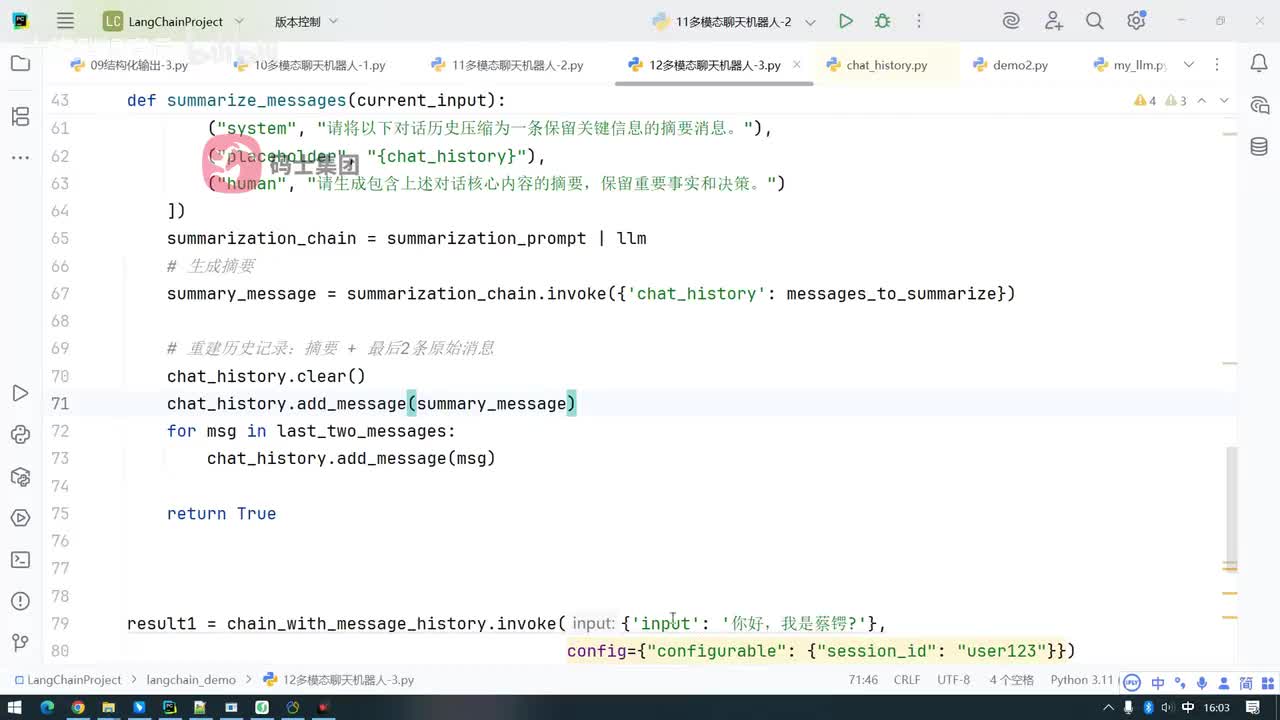Open the Project tool window folder icon

(20, 64)
